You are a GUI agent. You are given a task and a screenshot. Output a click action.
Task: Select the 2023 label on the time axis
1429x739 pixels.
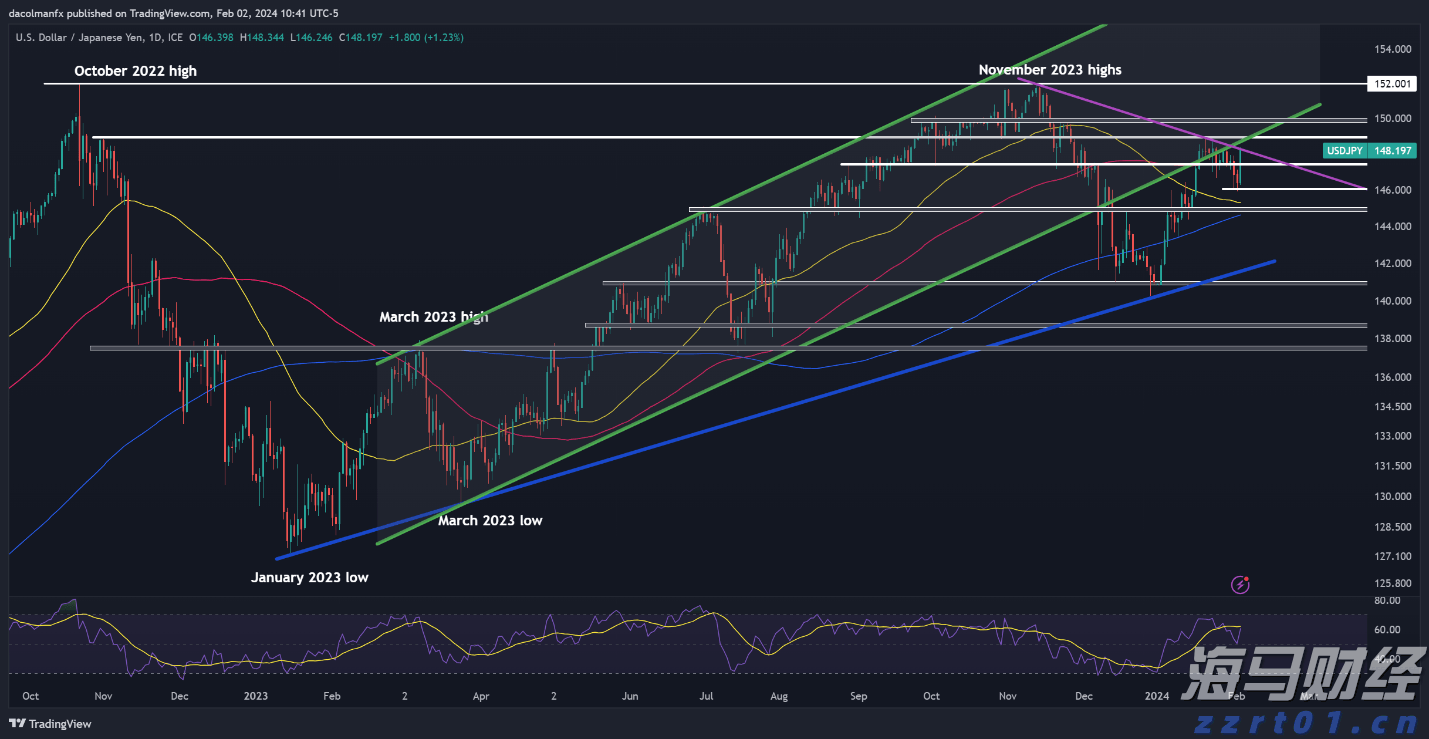point(255,695)
